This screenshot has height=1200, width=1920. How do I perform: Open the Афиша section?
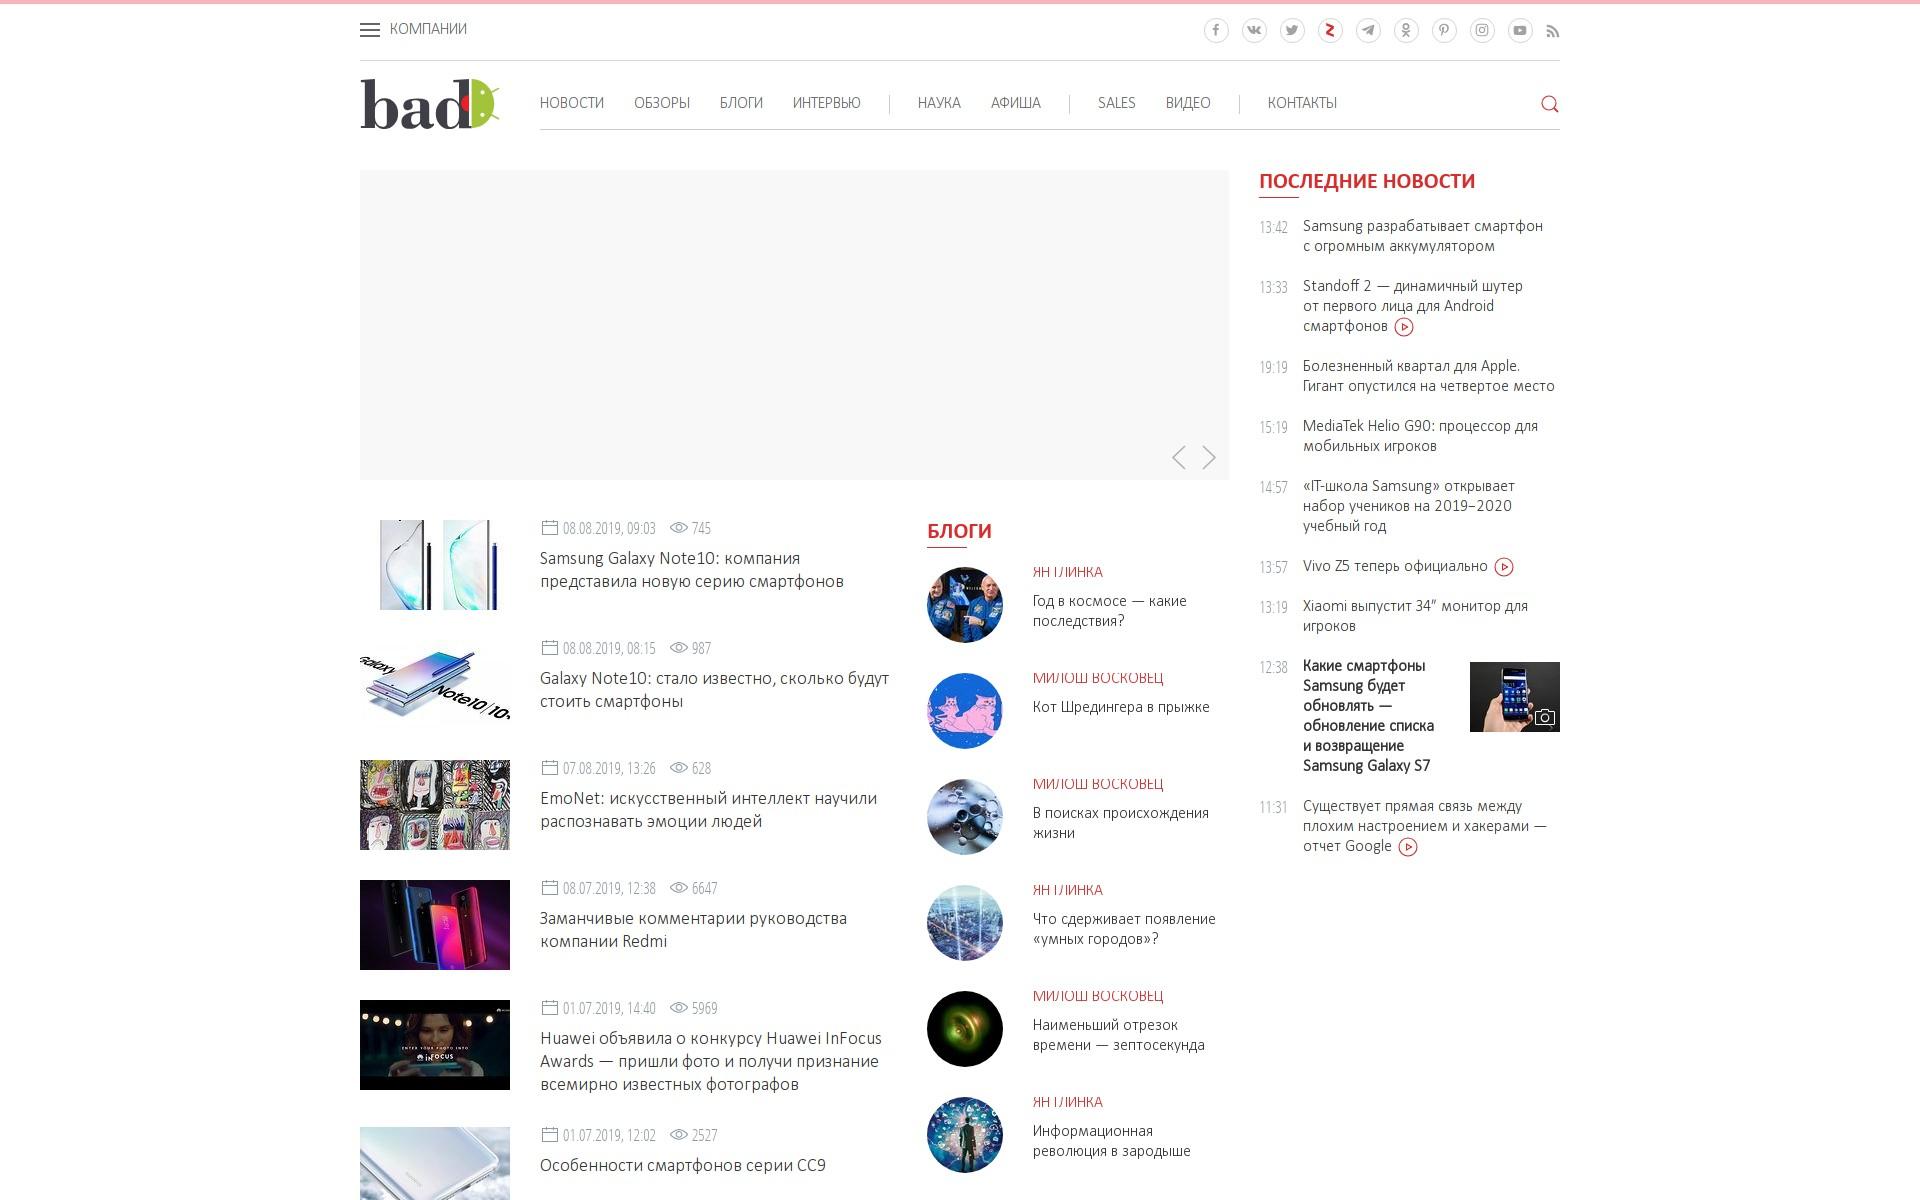point(1016,103)
